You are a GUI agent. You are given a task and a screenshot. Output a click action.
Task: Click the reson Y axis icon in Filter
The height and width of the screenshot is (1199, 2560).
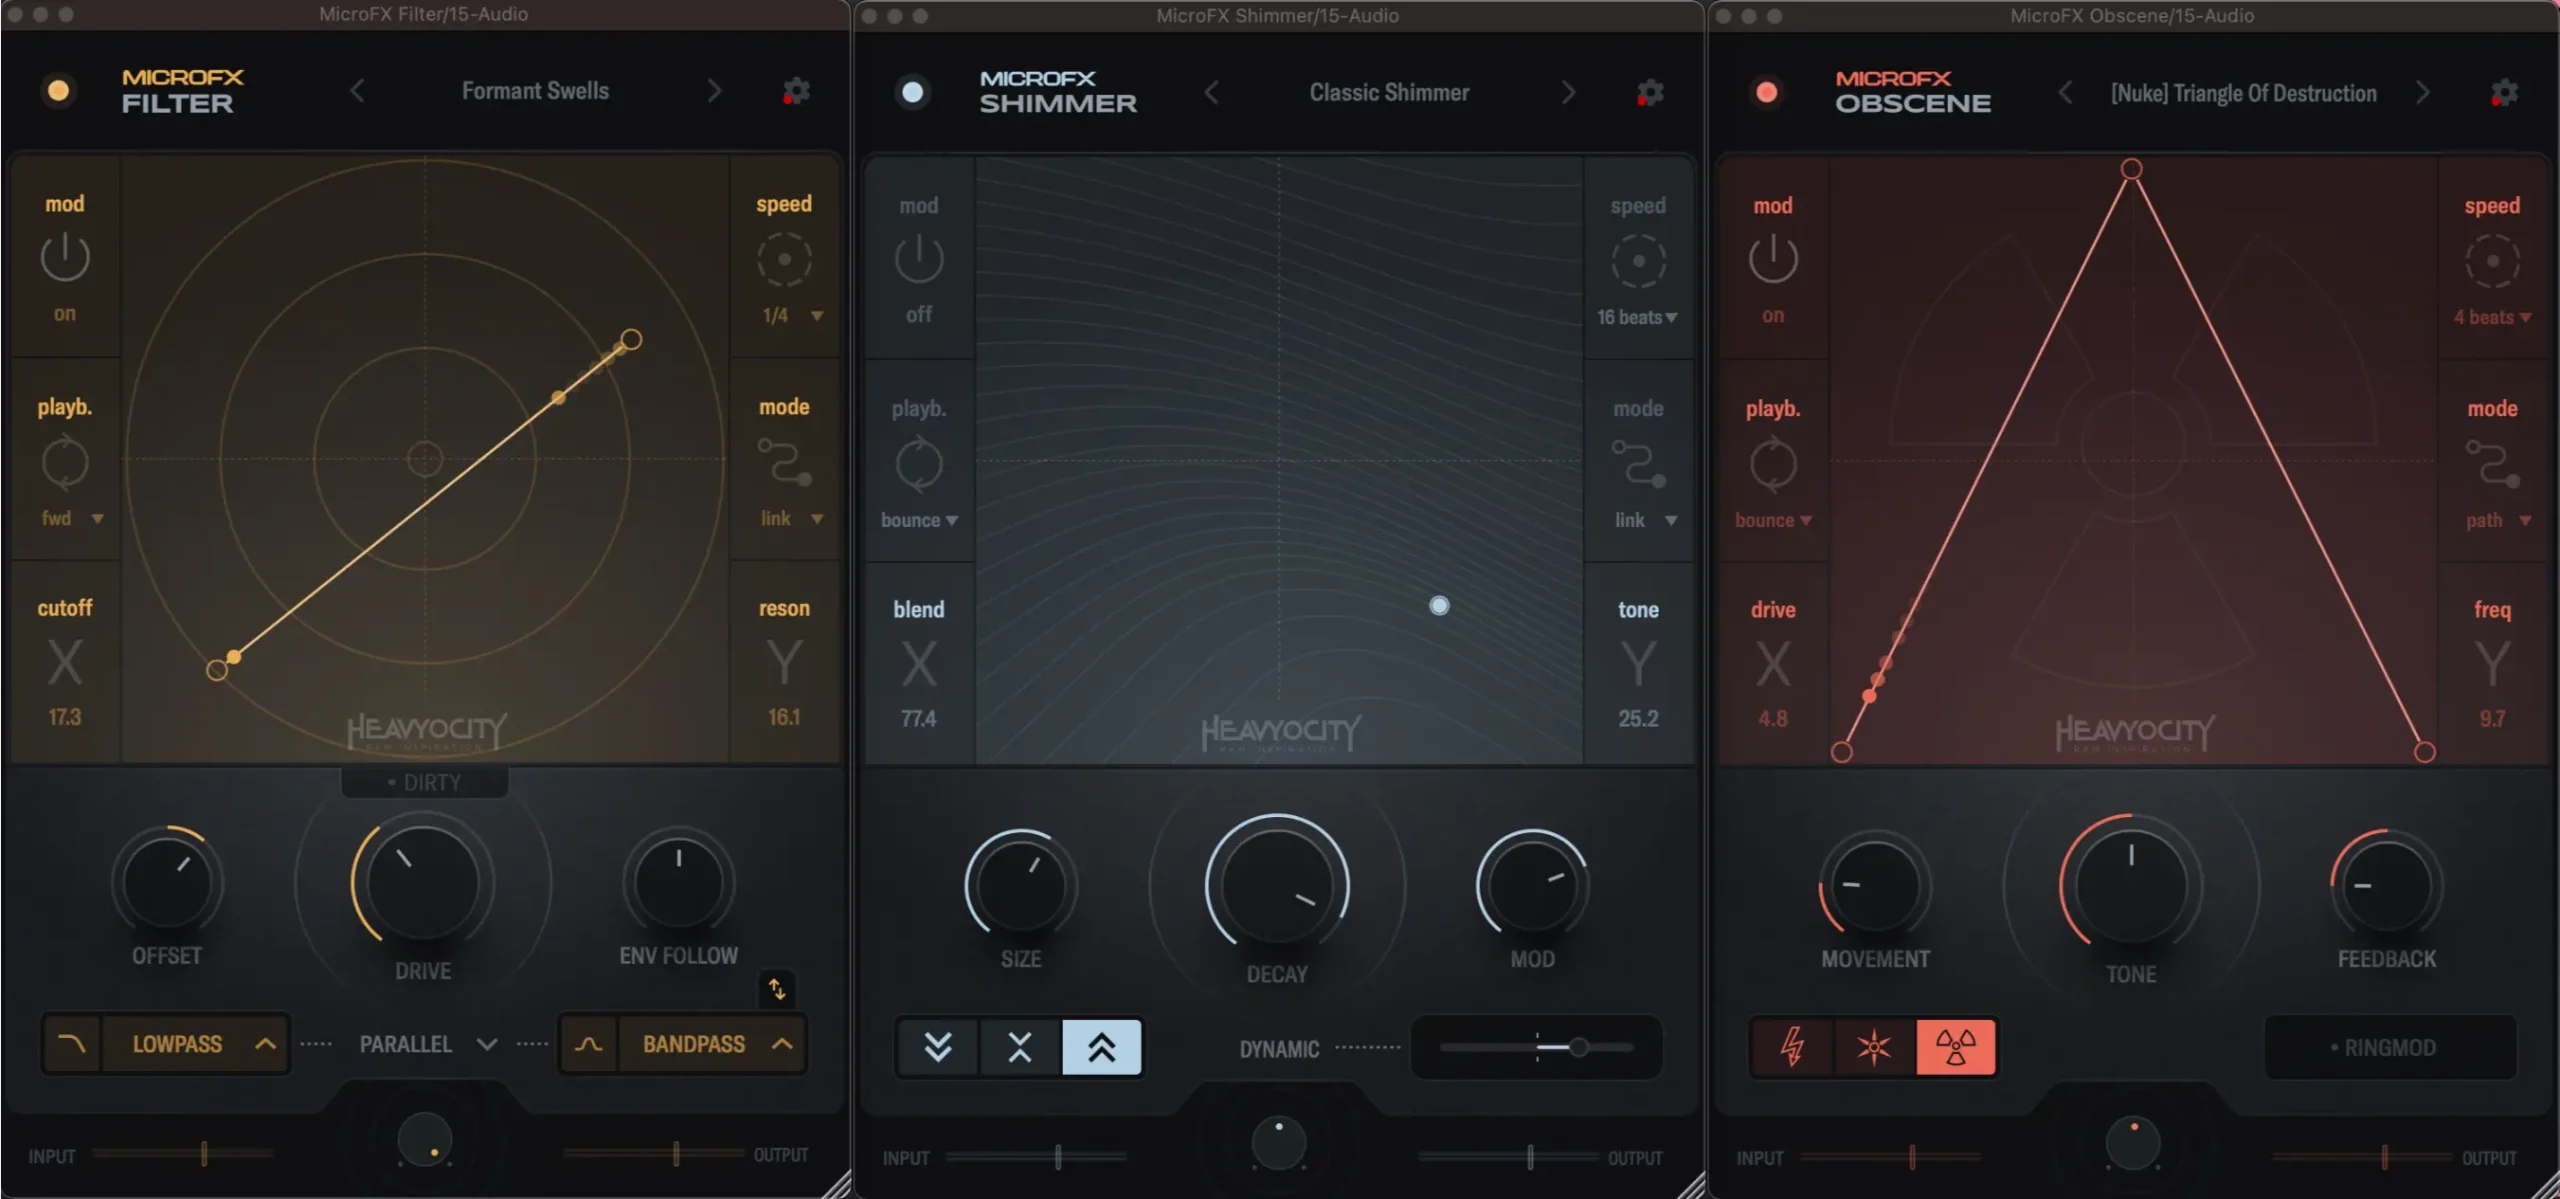coord(784,662)
